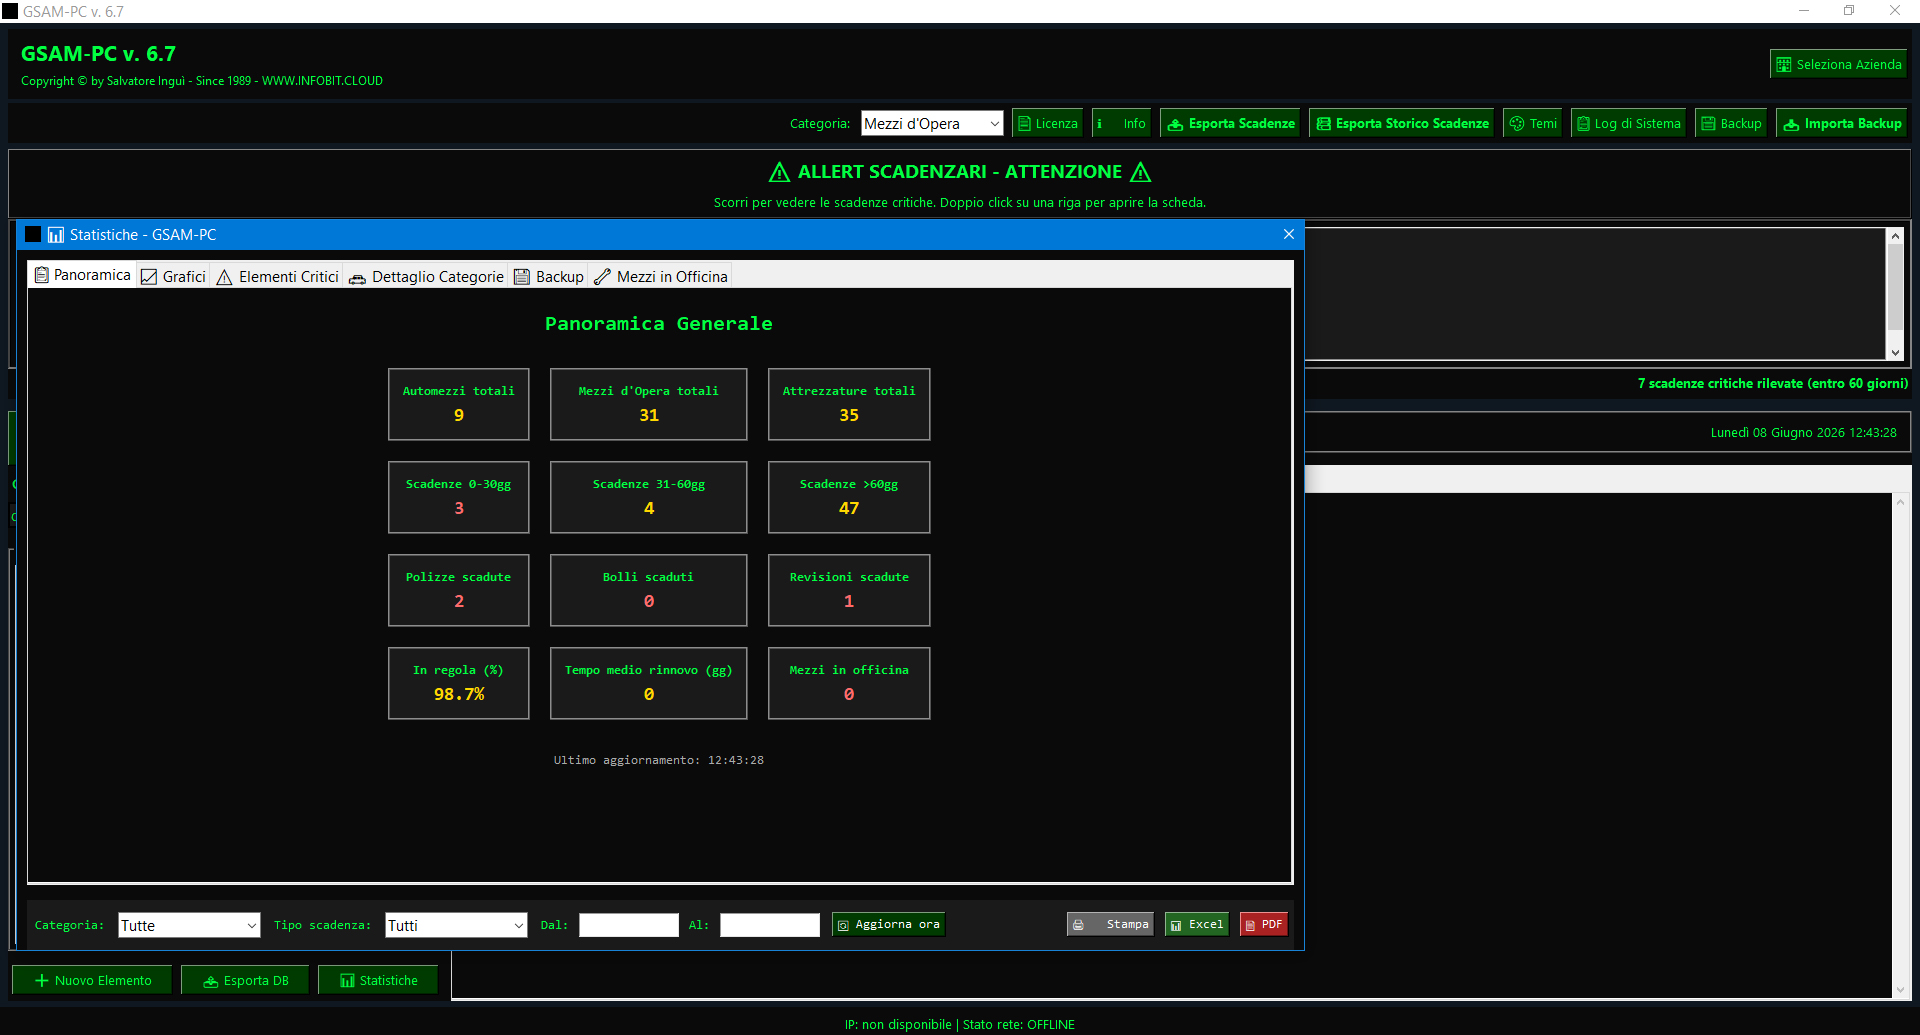
Task: Open the Dettaglio Categorie tab
Action: [x=426, y=277]
